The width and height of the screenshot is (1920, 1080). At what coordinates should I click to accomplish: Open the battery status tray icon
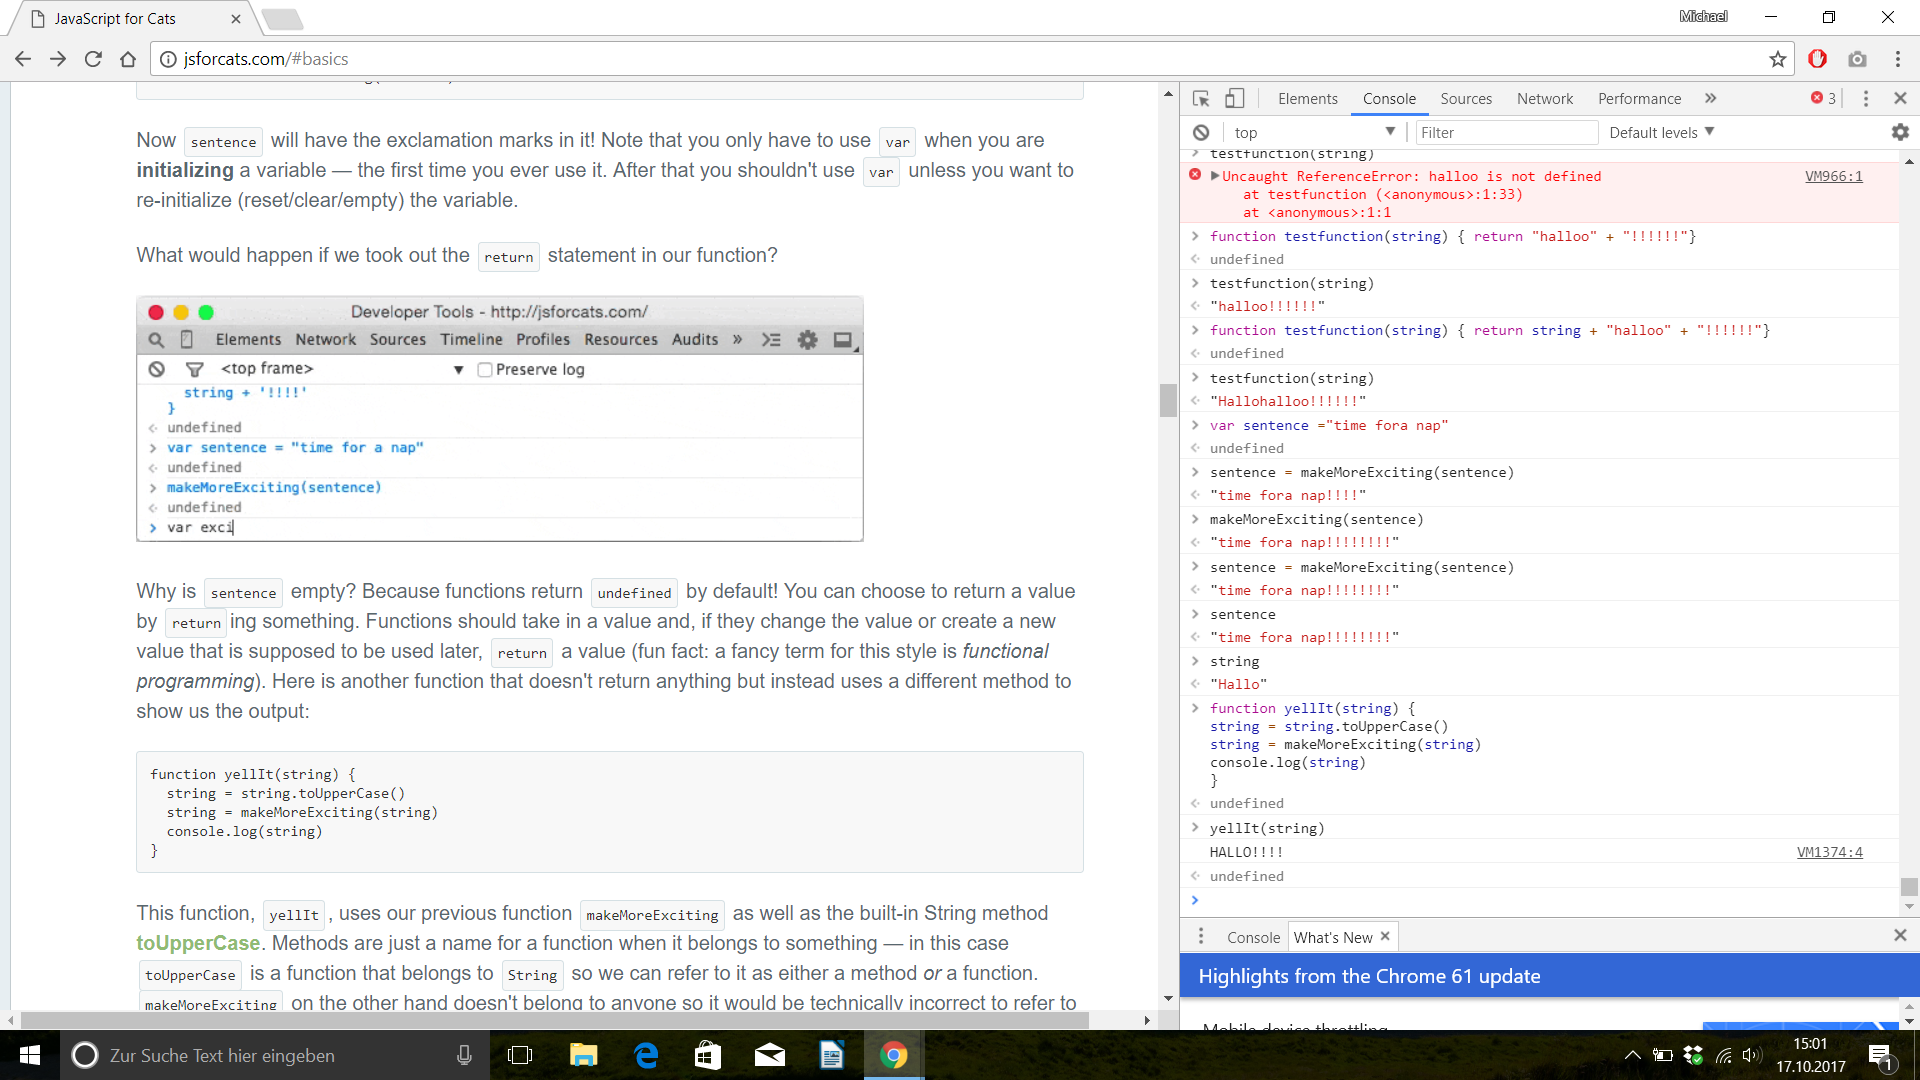1663,1055
